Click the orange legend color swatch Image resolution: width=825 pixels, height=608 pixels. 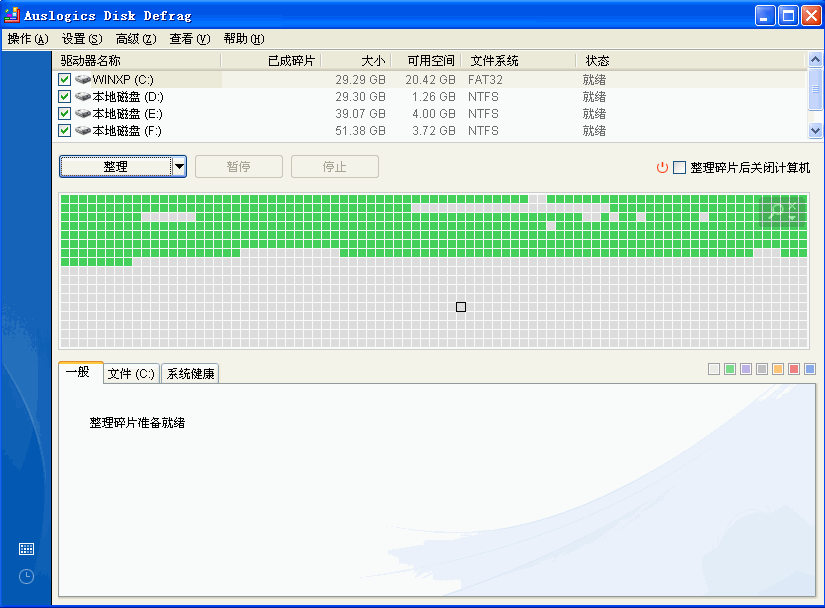[x=778, y=369]
